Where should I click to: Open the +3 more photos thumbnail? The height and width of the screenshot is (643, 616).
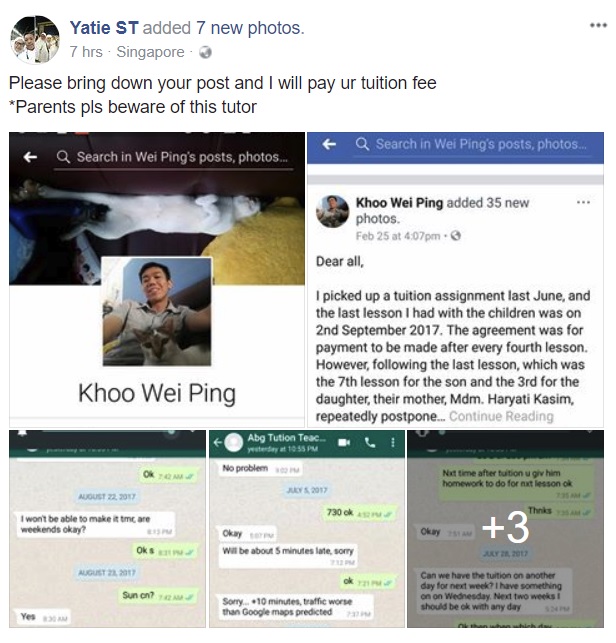tap(505, 529)
